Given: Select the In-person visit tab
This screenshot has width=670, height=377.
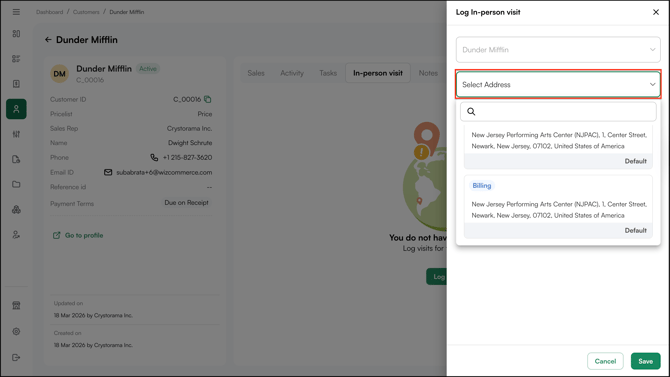Looking at the screenshot, I should click(x=378, y=73).
